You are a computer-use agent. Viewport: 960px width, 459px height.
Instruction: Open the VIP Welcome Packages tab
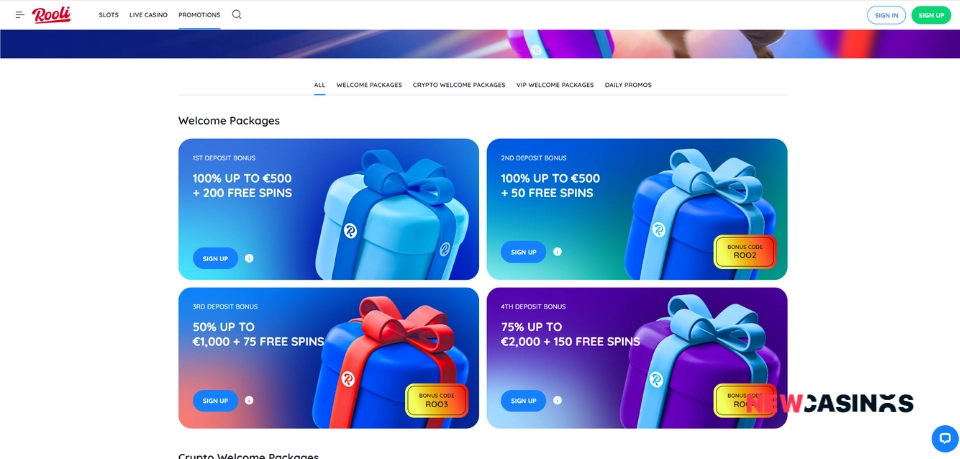click(555, 85)
